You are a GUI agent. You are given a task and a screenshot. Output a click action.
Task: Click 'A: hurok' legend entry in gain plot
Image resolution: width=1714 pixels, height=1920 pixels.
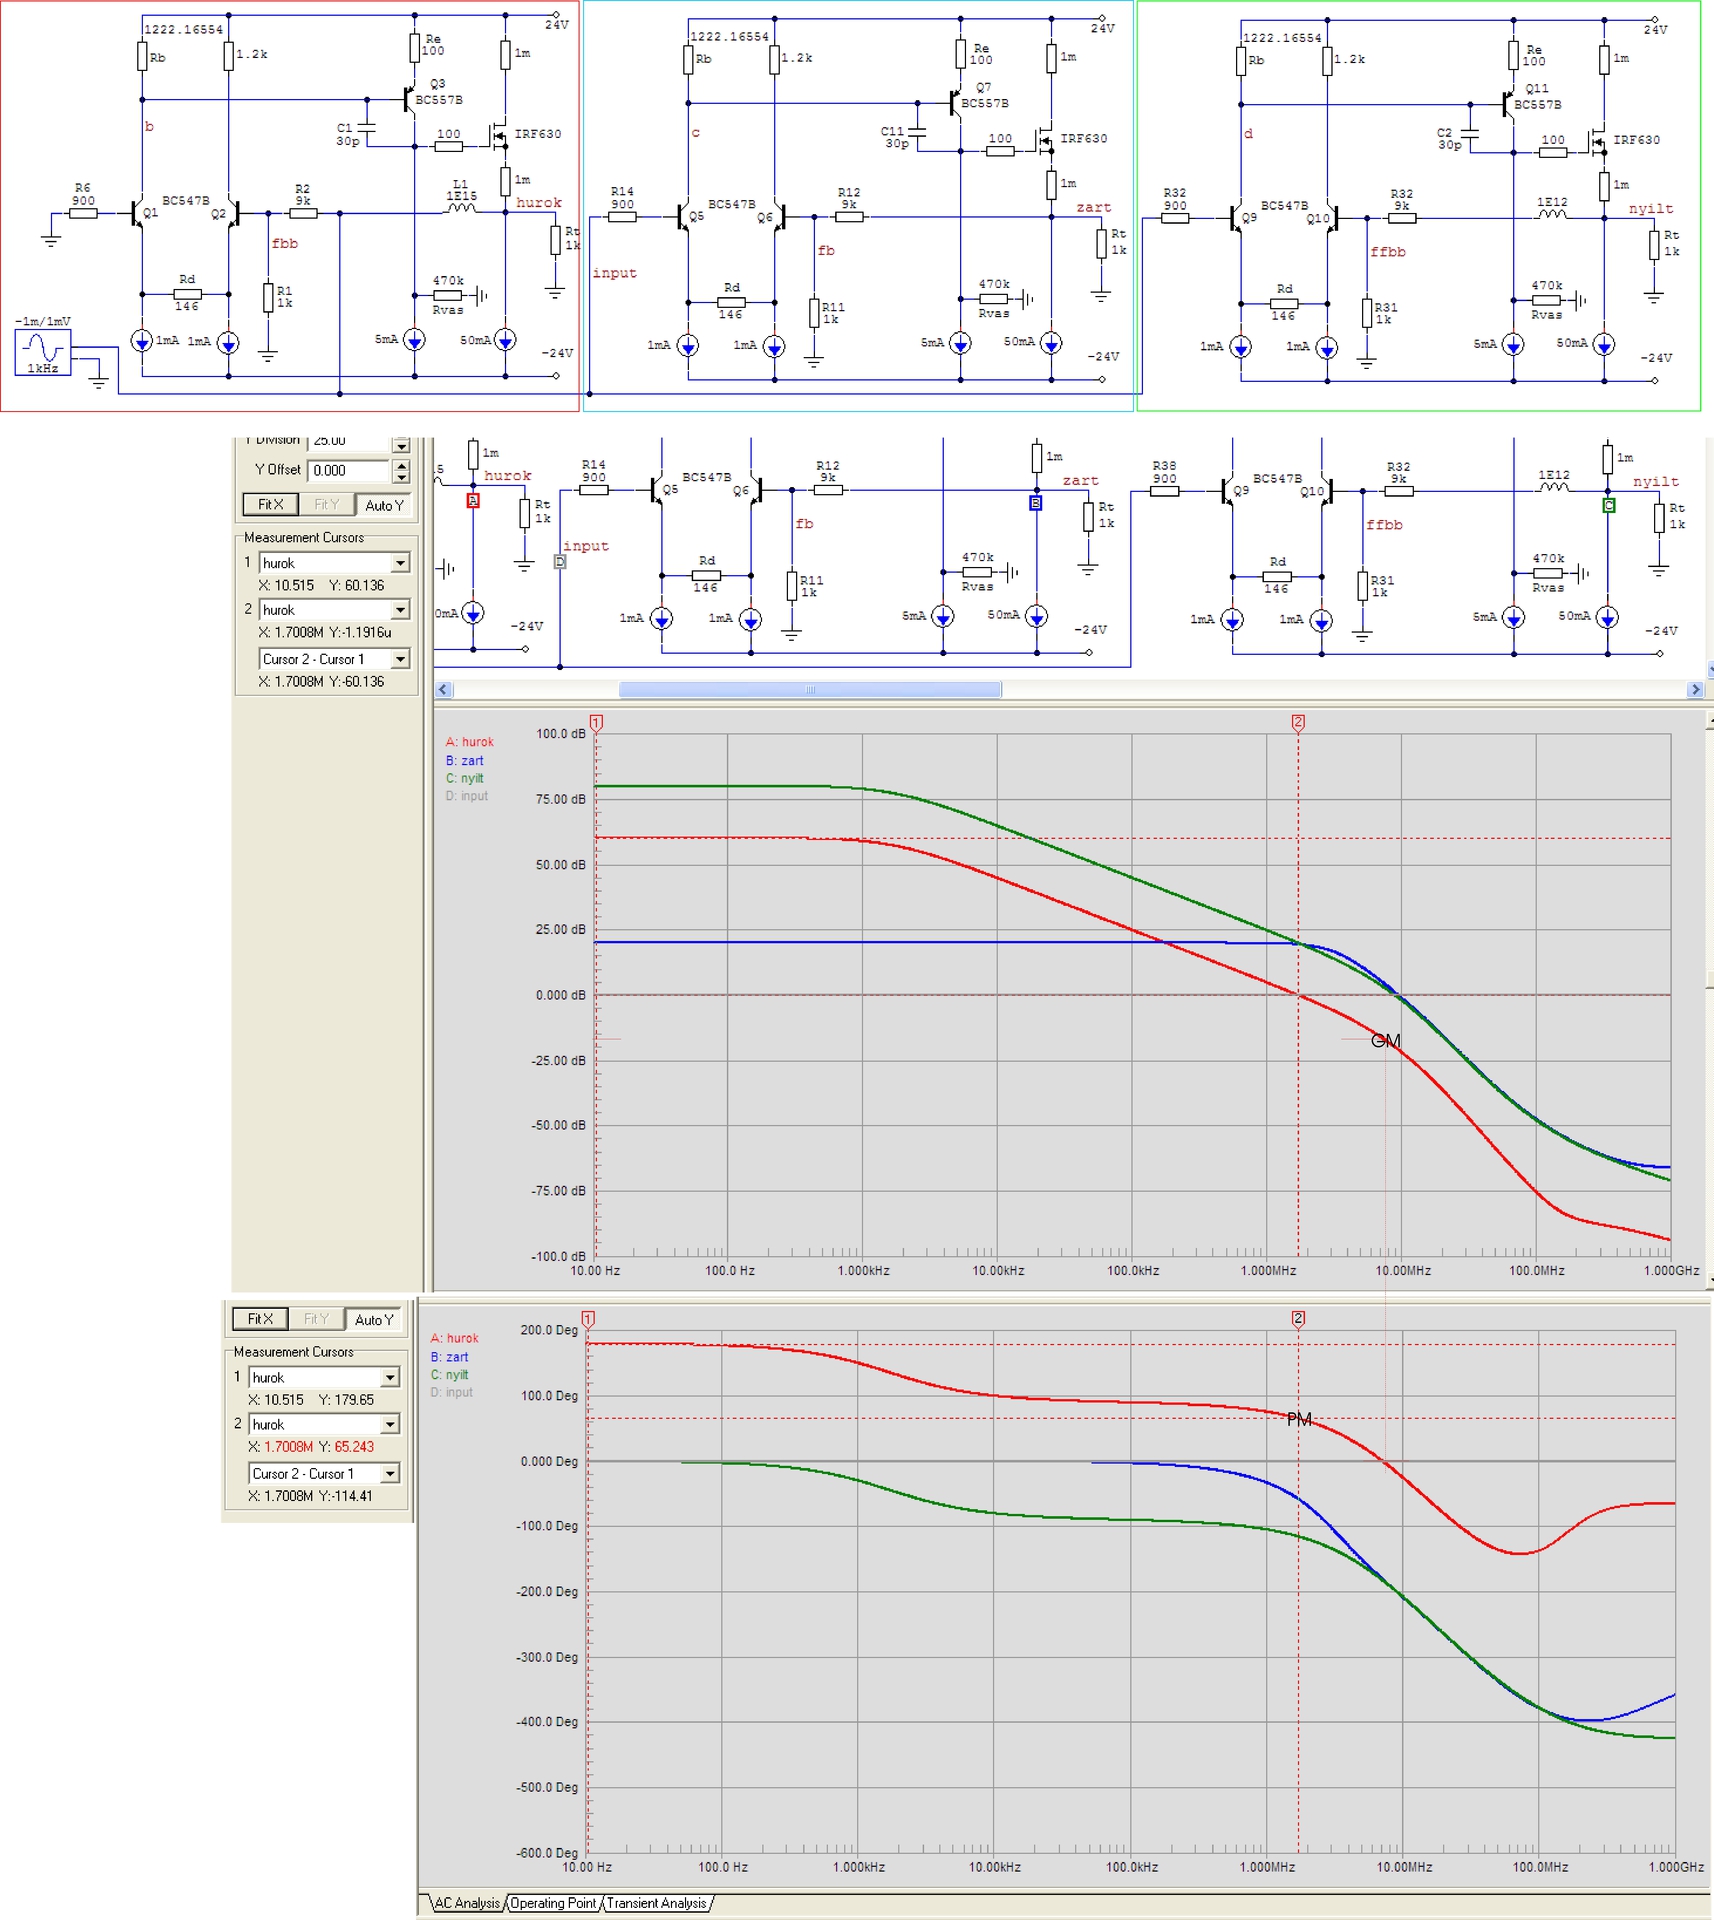(470, 742)
